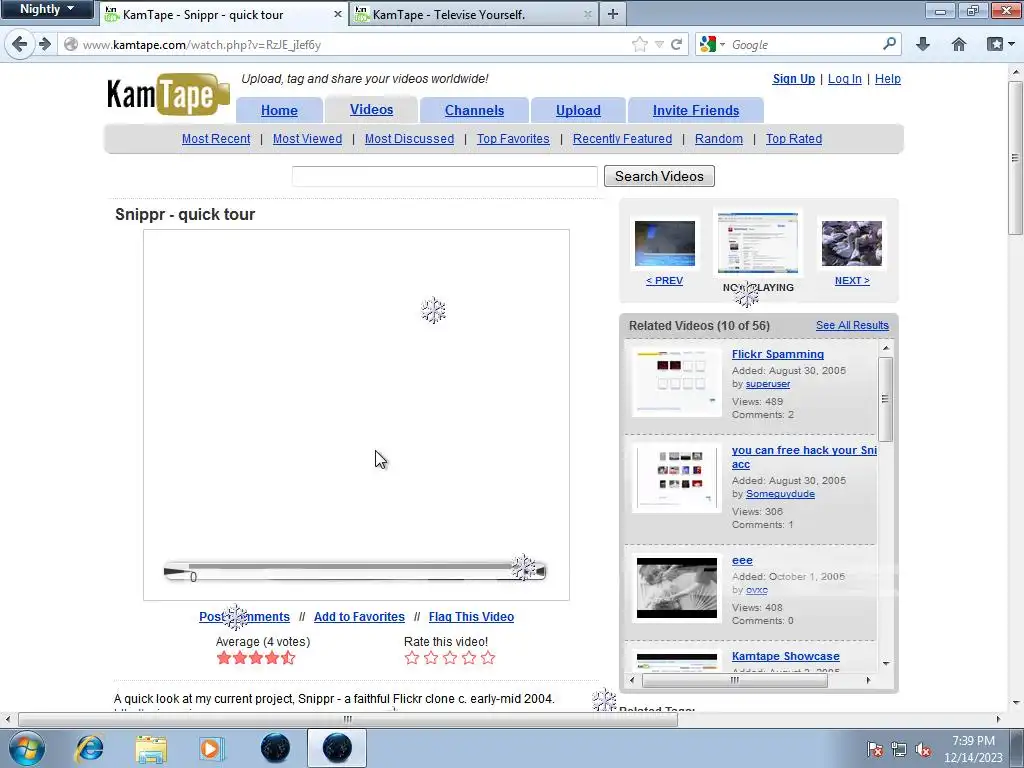Go to the NEXT > video link

(x=852, y=280)
